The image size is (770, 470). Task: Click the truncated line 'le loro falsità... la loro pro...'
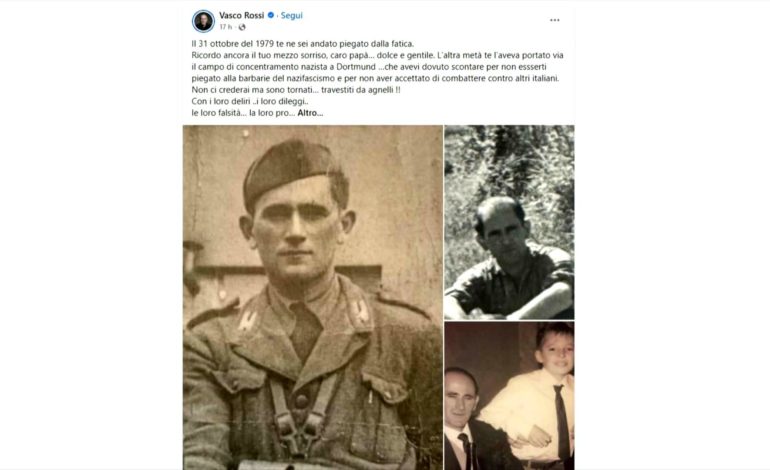[244, 113]
